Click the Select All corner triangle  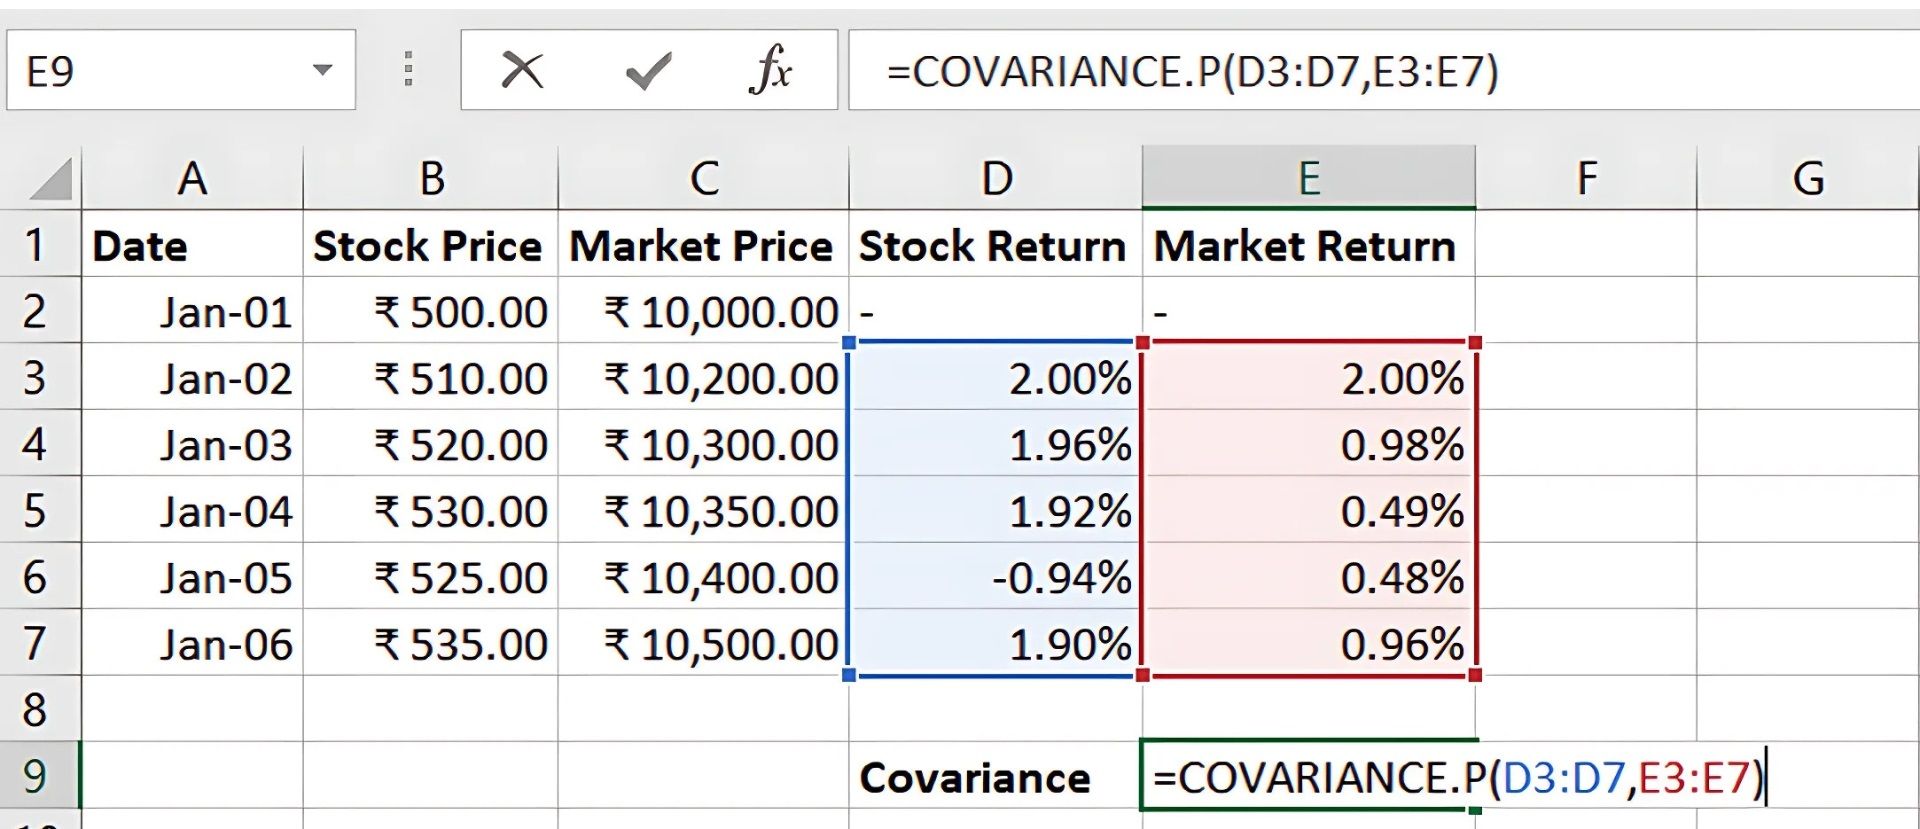[50, 180]
